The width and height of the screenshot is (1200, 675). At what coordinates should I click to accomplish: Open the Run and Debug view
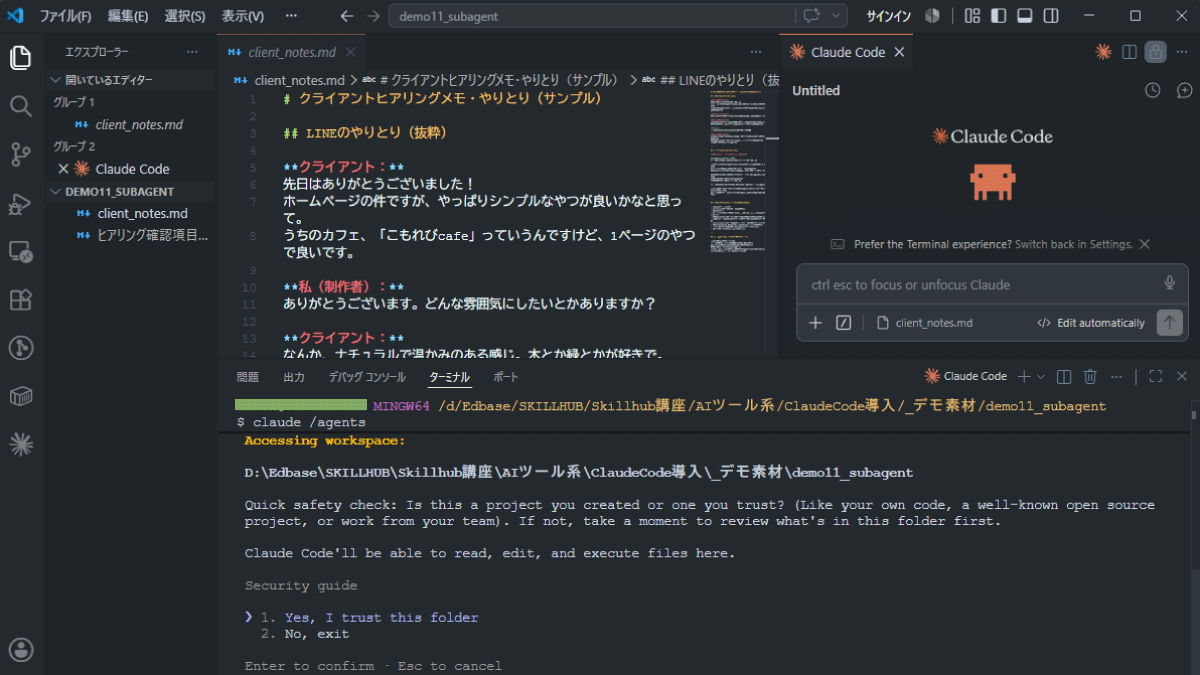click(21, 202)
